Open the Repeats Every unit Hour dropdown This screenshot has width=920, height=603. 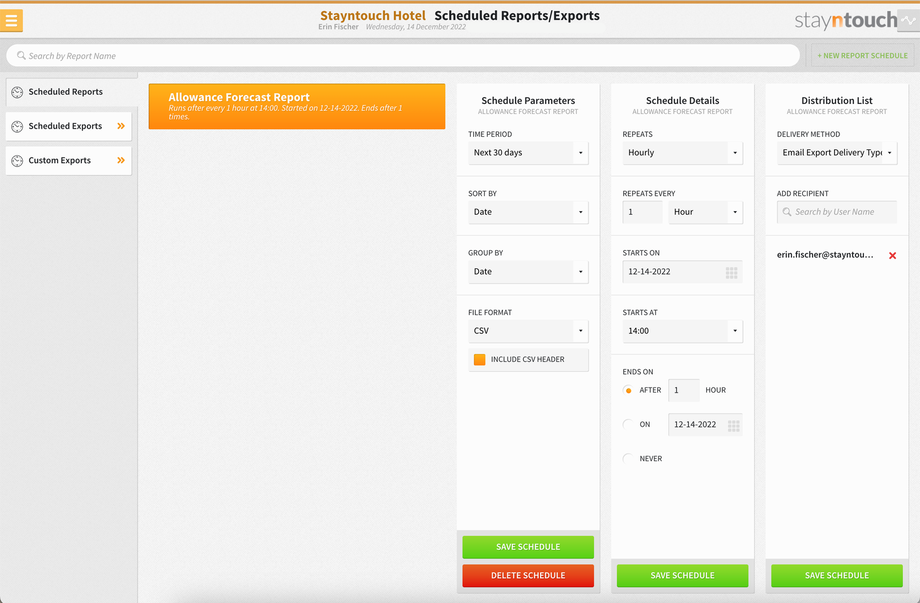[x=705, y=212]
